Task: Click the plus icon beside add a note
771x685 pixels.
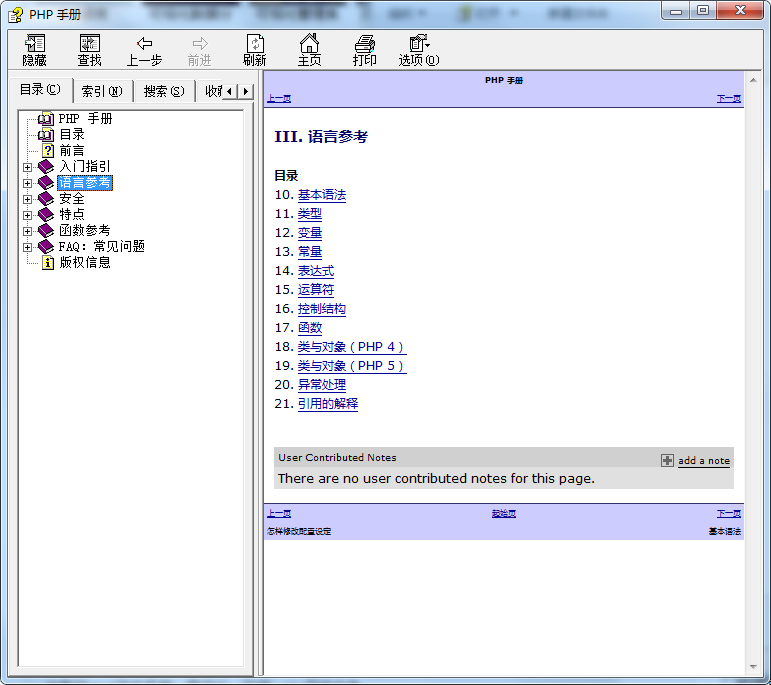Action: 667,460
